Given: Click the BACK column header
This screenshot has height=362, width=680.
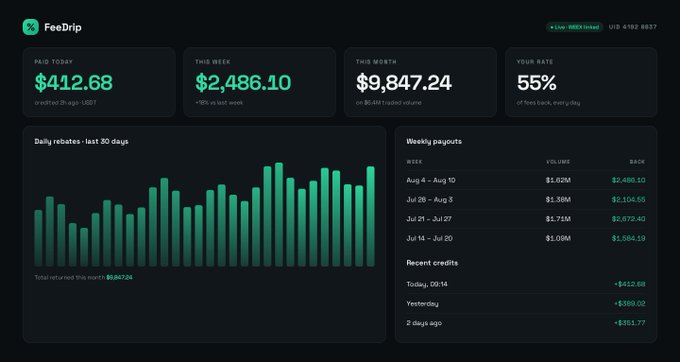Looking at the screenshot, I should (638, 162).
